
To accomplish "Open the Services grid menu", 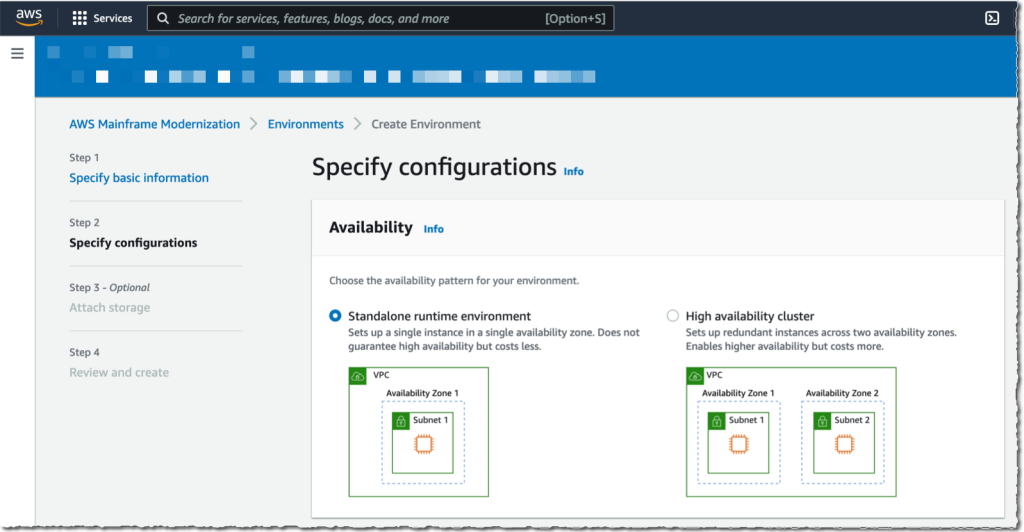I will tap(79, 18).
